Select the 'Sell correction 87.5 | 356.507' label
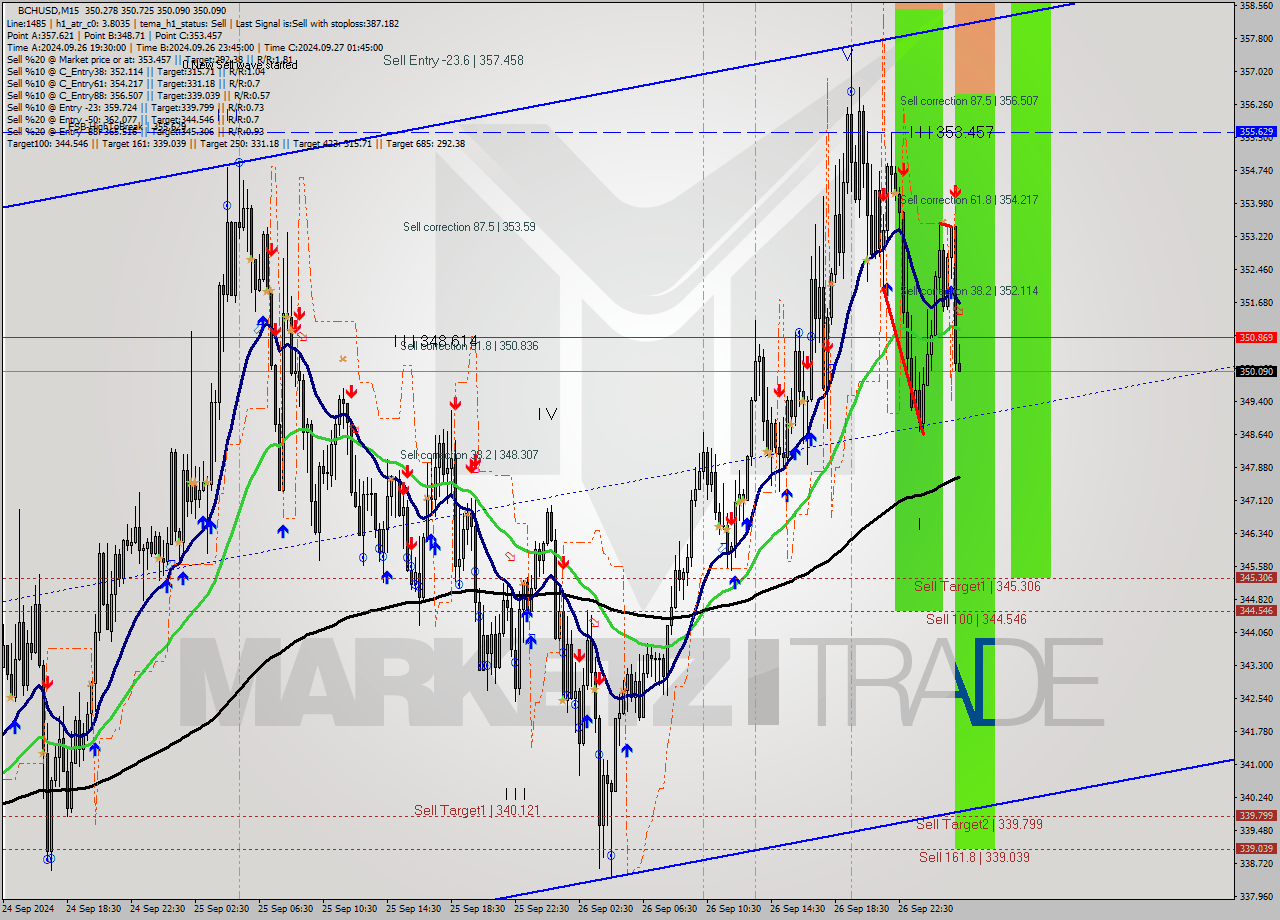The height and width of the screenshot is (920, 1280). (x=969, y=101)
